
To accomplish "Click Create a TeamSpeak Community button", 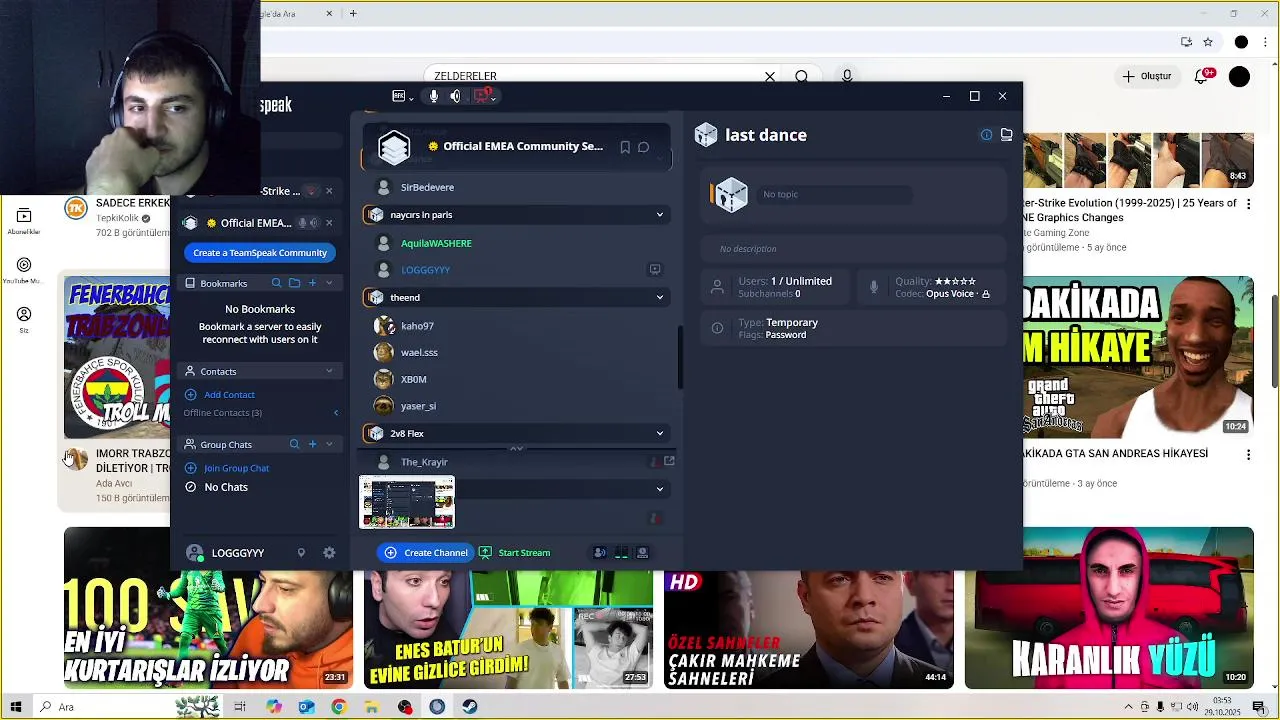I will (260, 253).
